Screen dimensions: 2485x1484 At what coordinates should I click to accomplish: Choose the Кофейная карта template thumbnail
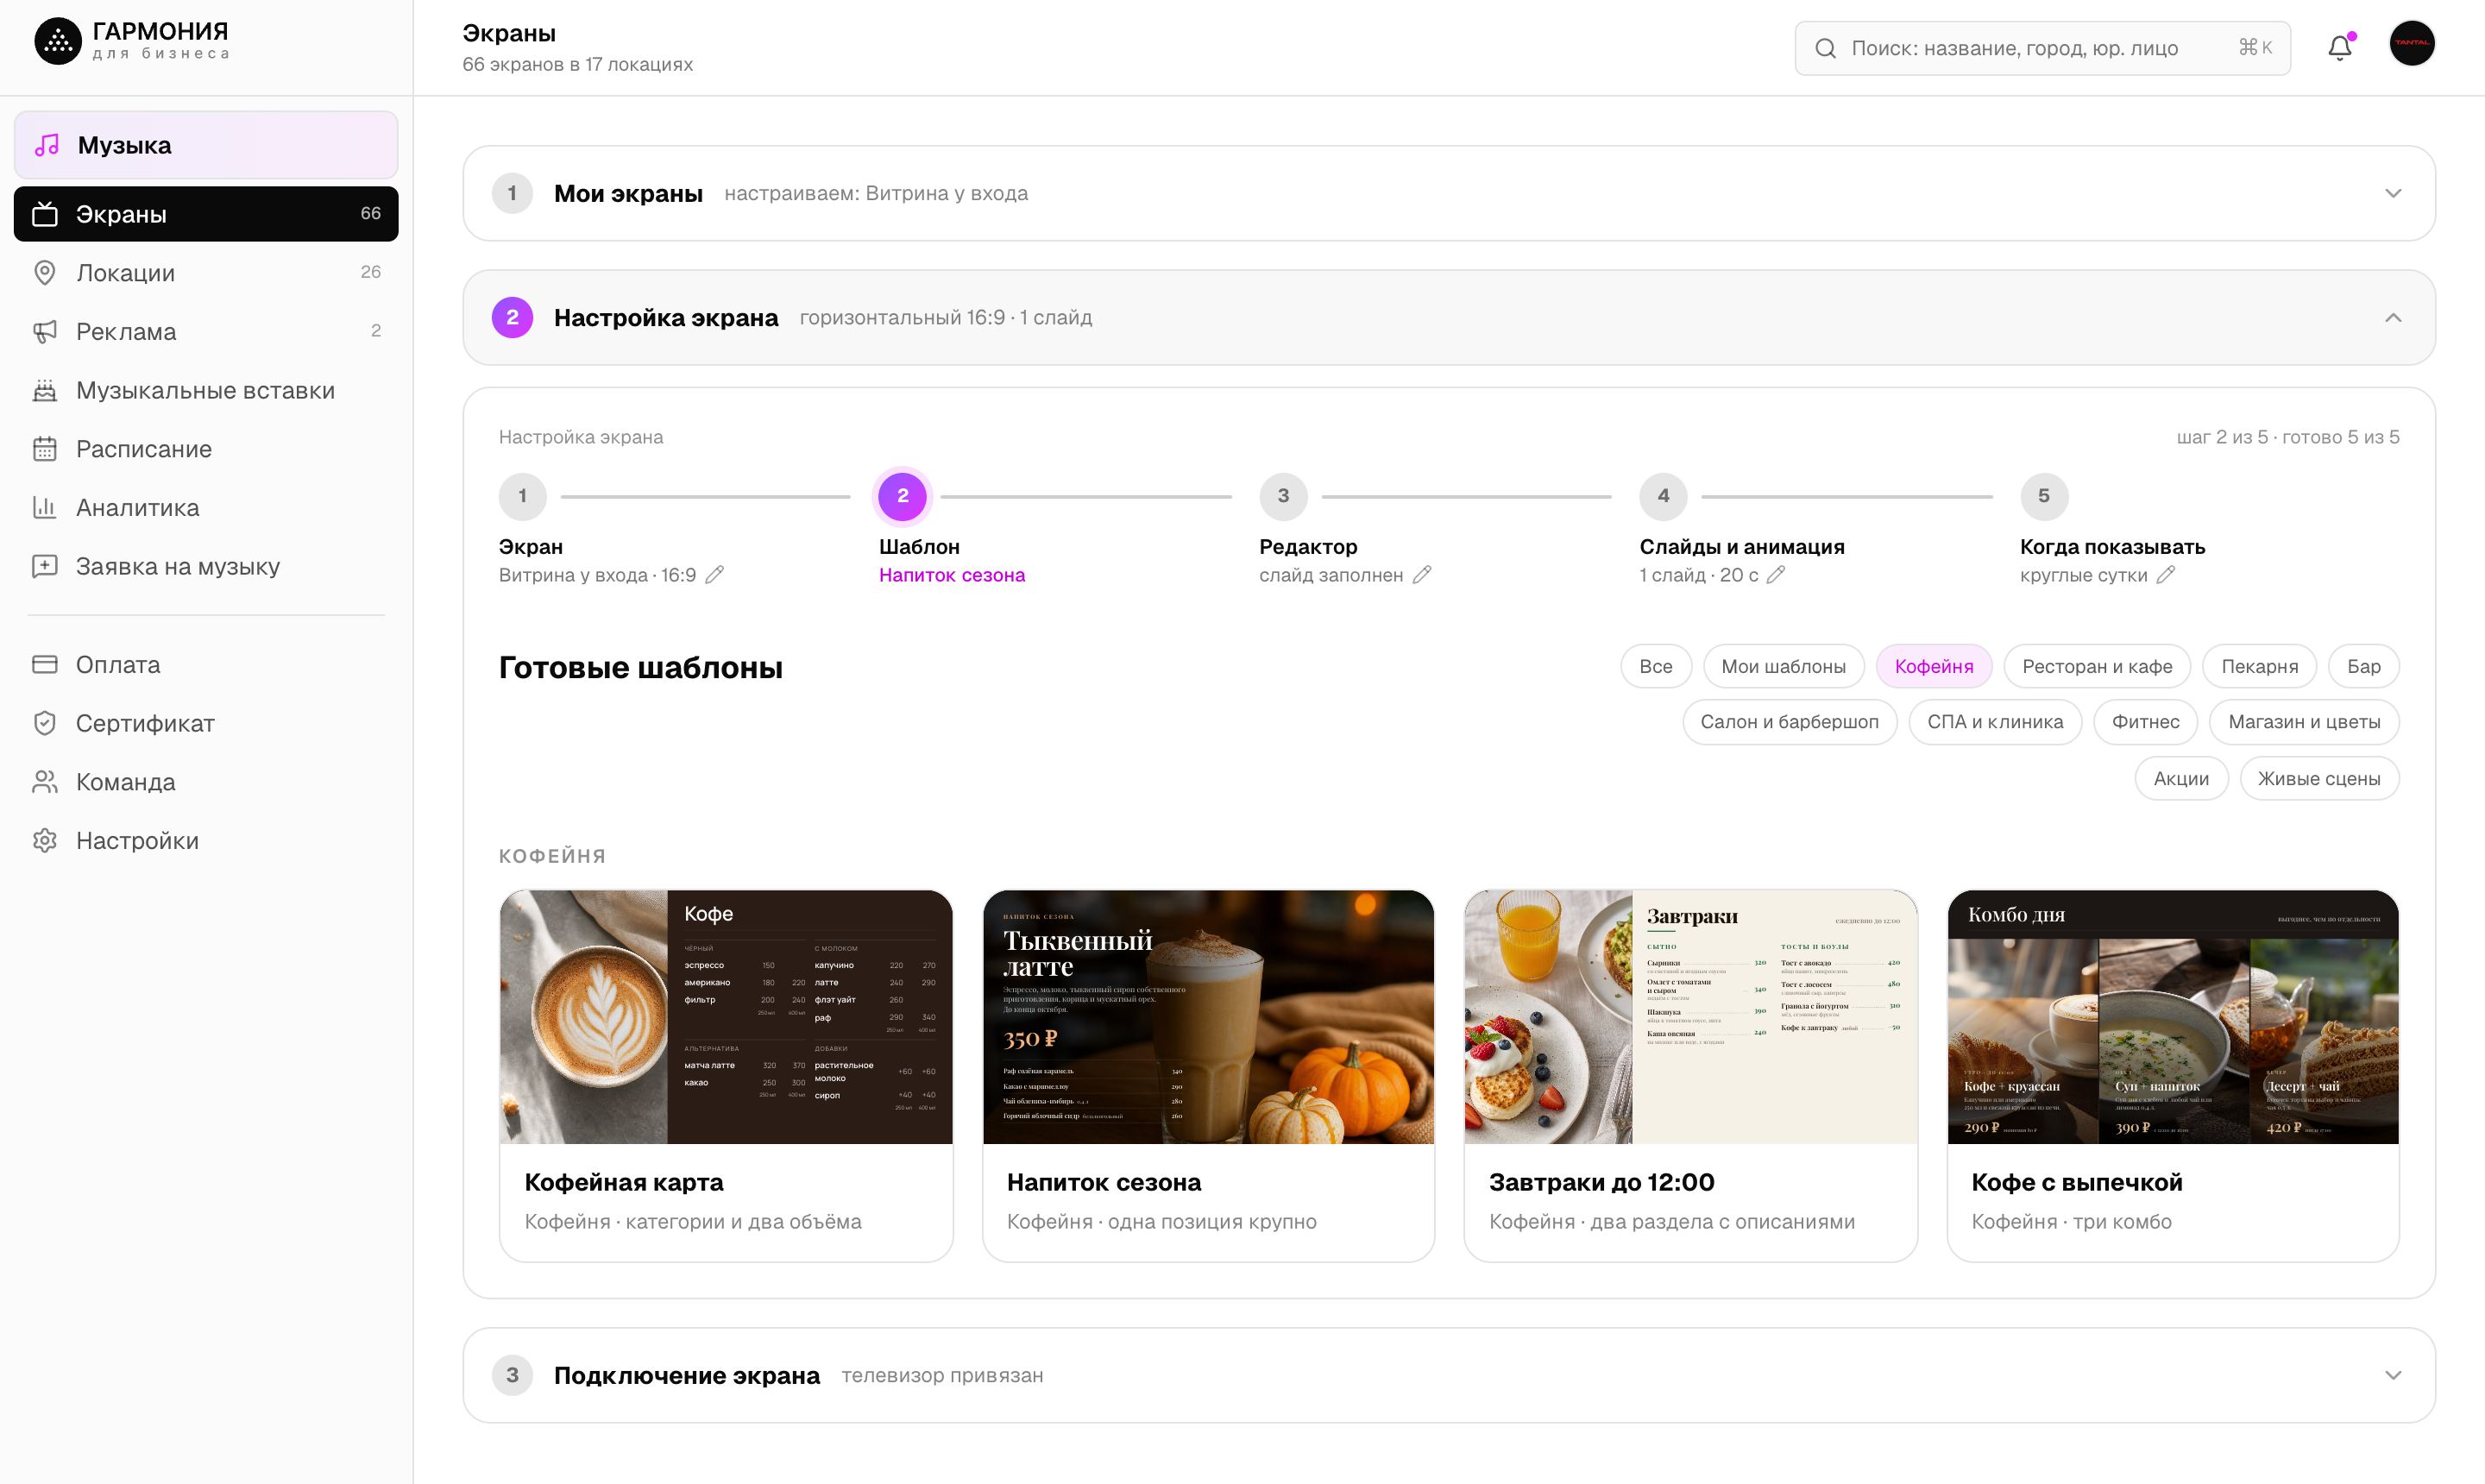pos(726,1017)
